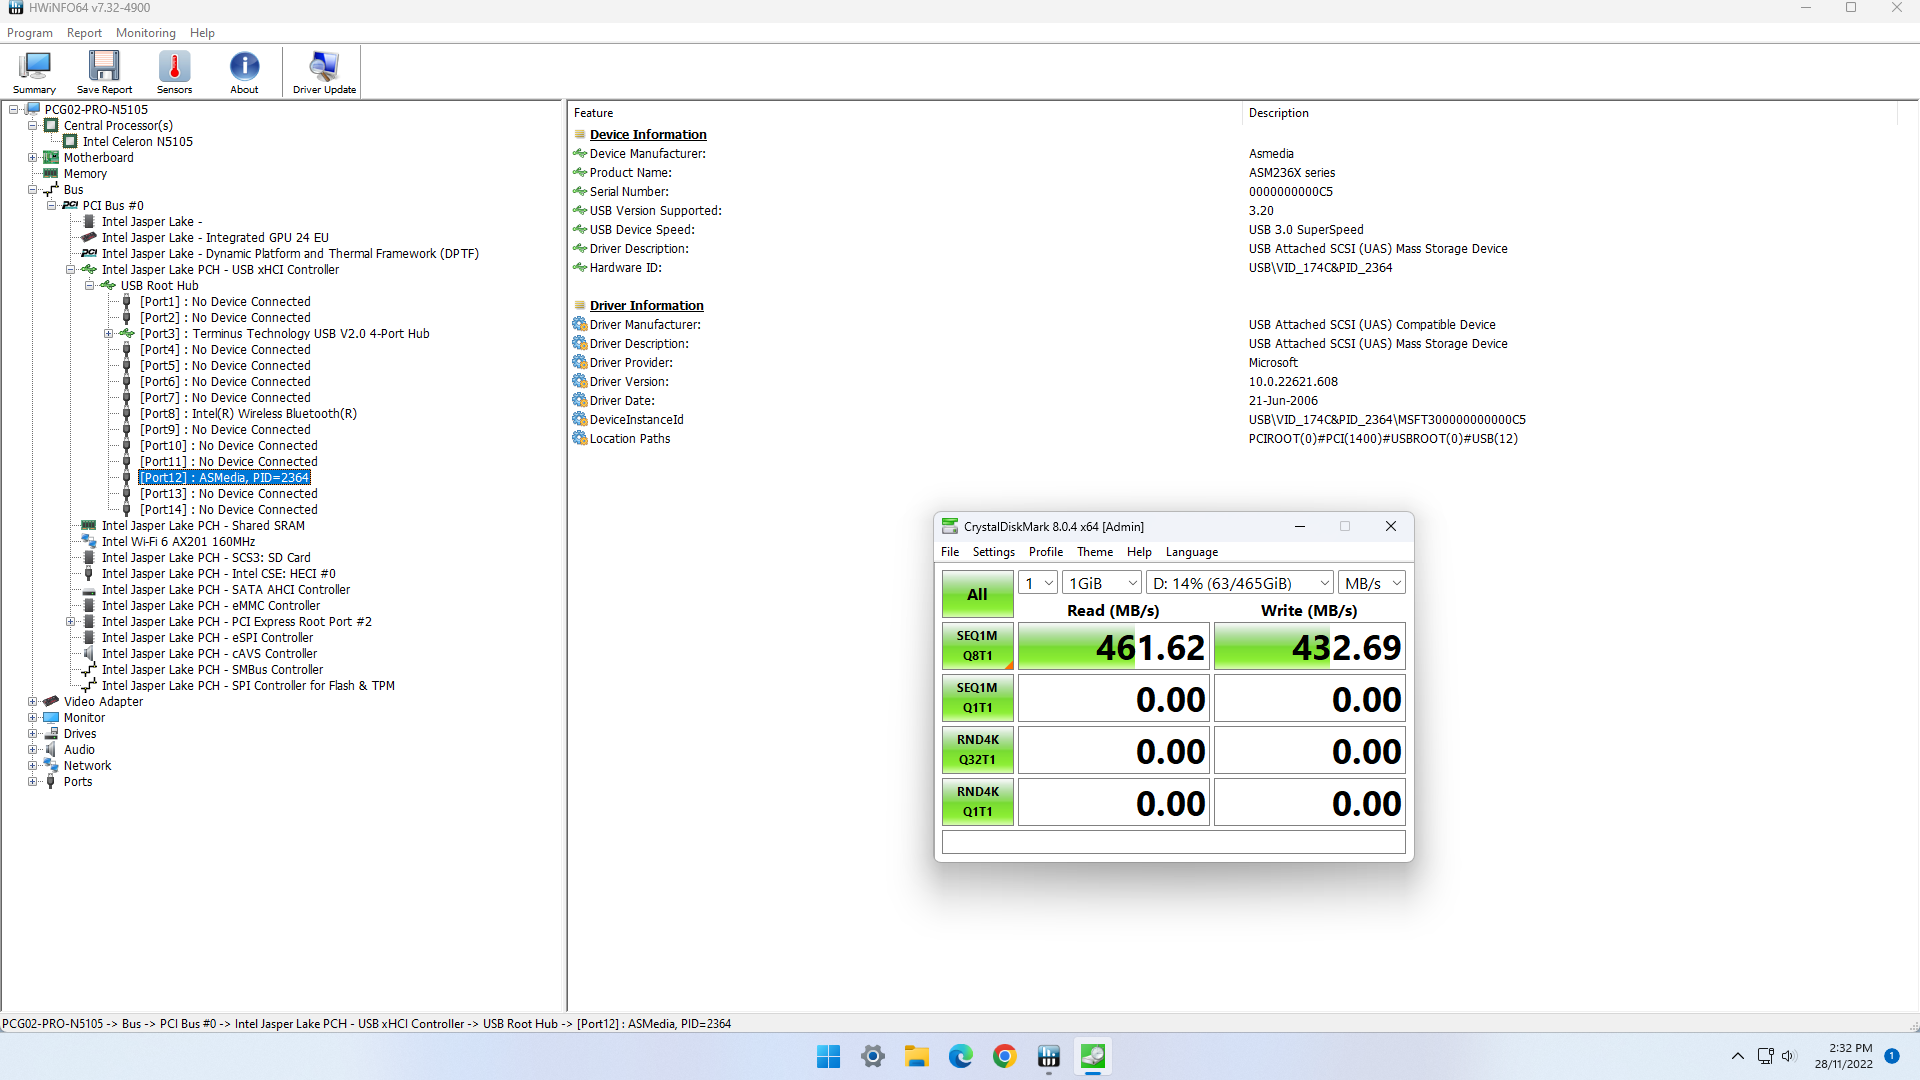This screenshot has width=1920, height=1080.
Task: Select Port12 ASMedia PID=2364 item
Action: coord(225,478)
